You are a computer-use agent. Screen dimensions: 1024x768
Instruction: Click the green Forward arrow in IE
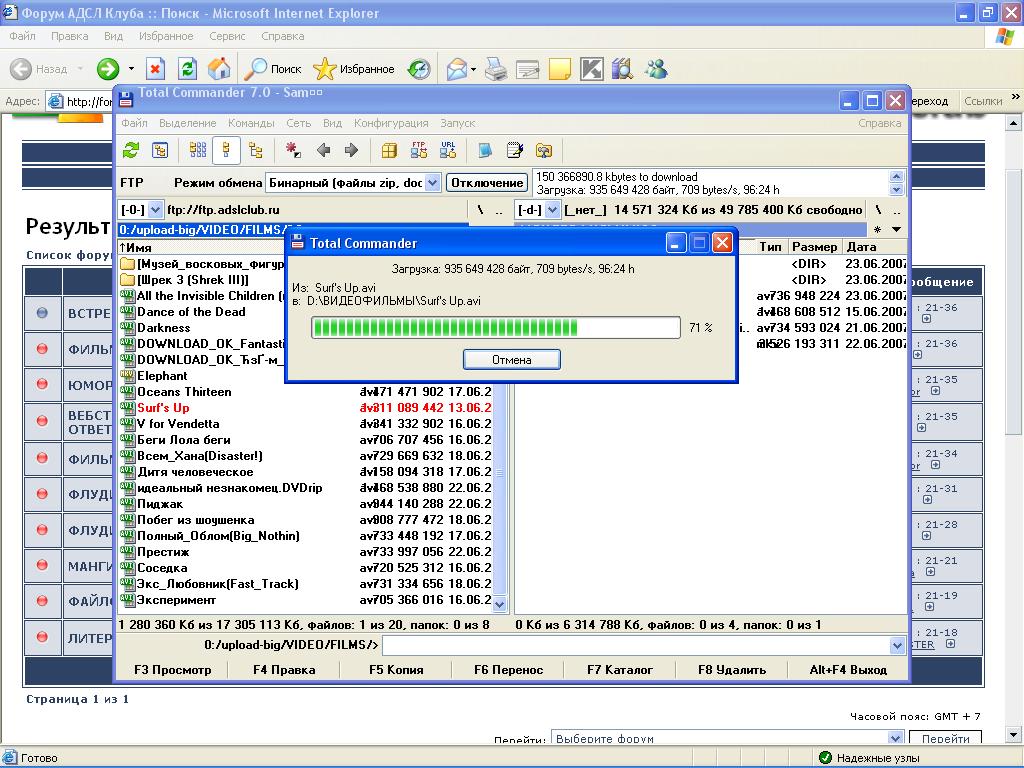(x=108, y=69)
